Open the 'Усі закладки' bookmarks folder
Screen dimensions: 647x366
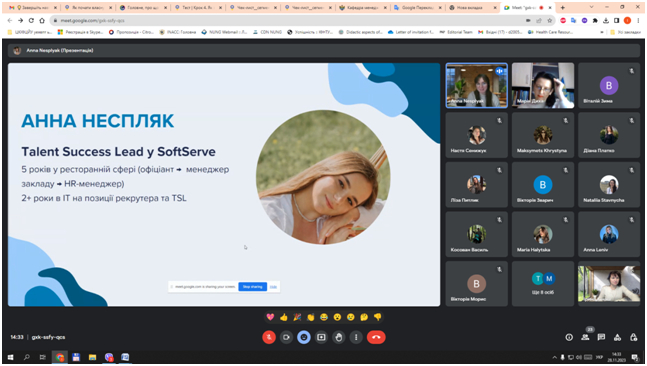[x=625, y=32]
